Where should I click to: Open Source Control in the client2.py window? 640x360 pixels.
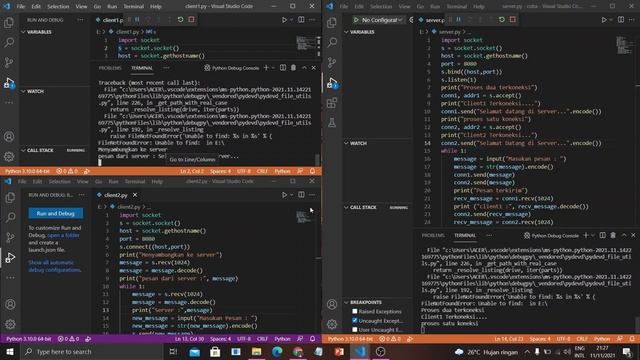(x=10, y=237)
